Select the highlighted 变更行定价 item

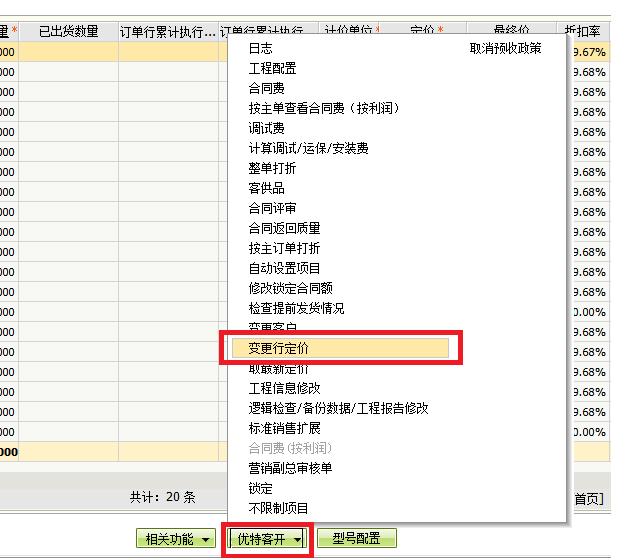340,348
